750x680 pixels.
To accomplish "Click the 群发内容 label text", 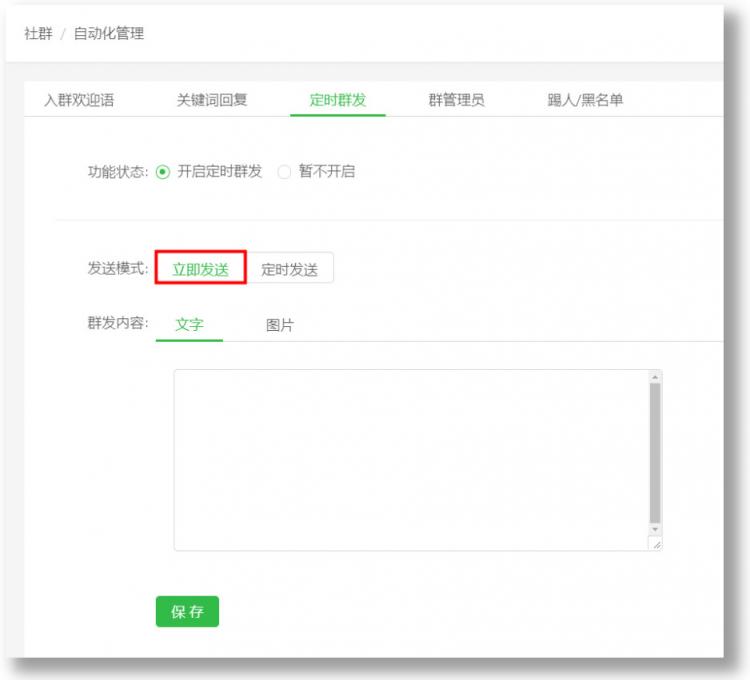I will coord(118,323).
